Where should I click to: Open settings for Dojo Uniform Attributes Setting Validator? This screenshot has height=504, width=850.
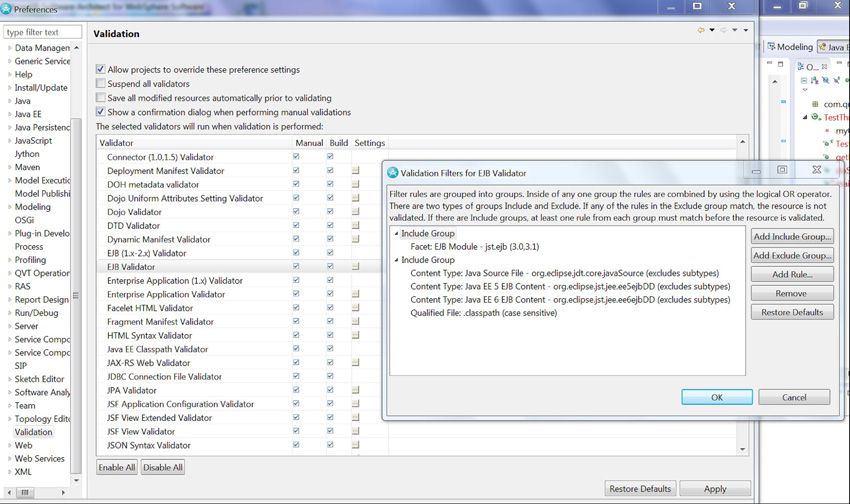click(356, 198)
